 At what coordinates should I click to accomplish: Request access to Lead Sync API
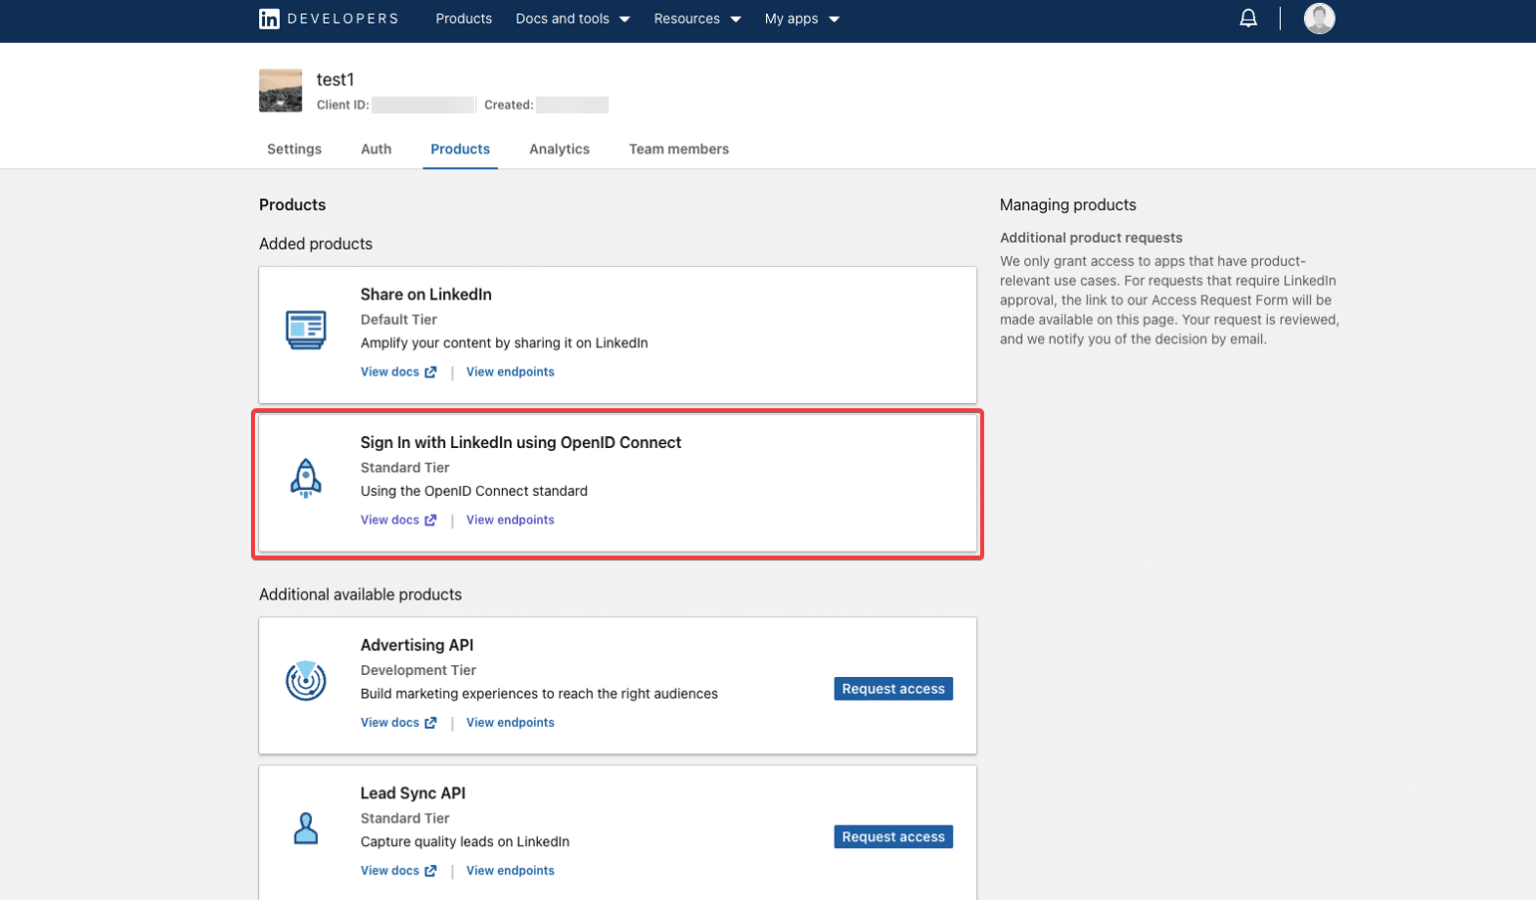coord(892,836)
